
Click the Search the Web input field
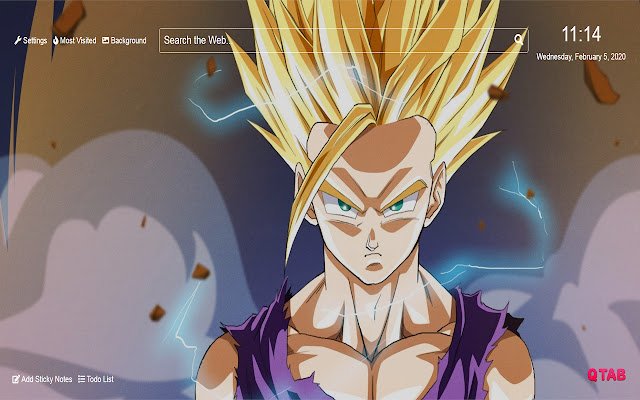tap(343, 40)
